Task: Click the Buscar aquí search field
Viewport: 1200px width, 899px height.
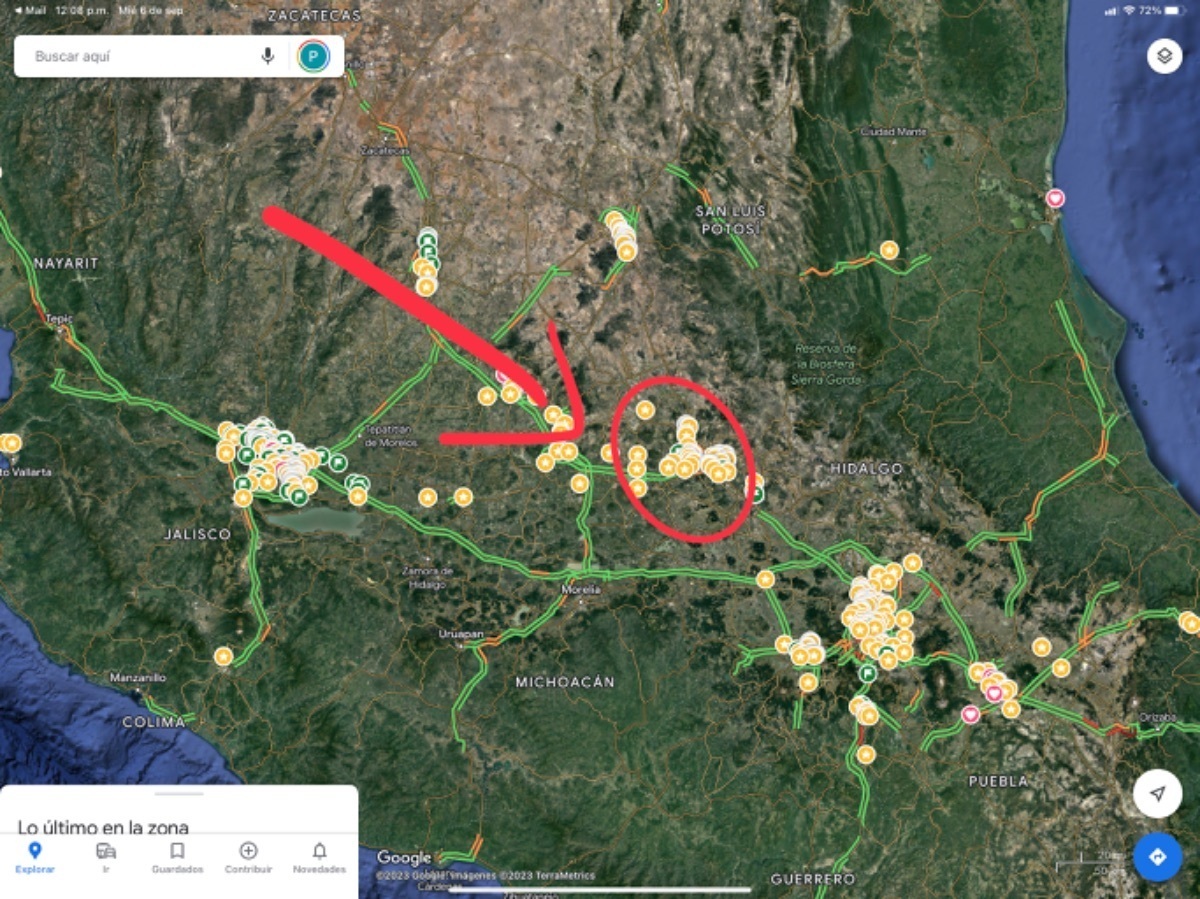Action: (x=140, y=56)
